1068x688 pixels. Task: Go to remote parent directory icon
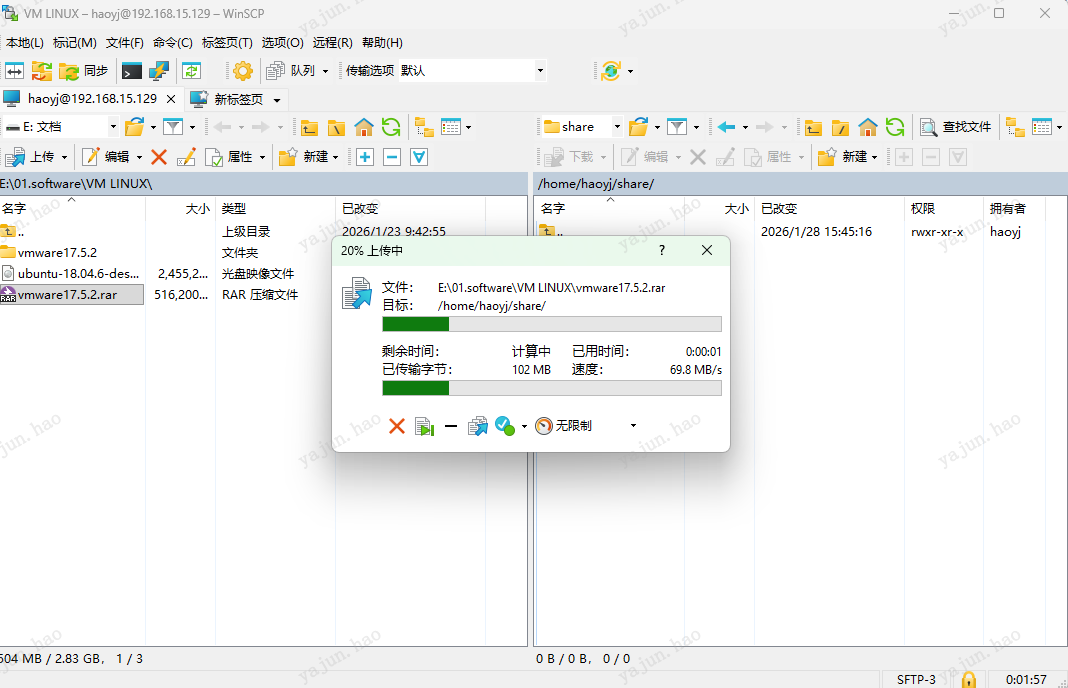pyautogui.click(x=813, y=127)
